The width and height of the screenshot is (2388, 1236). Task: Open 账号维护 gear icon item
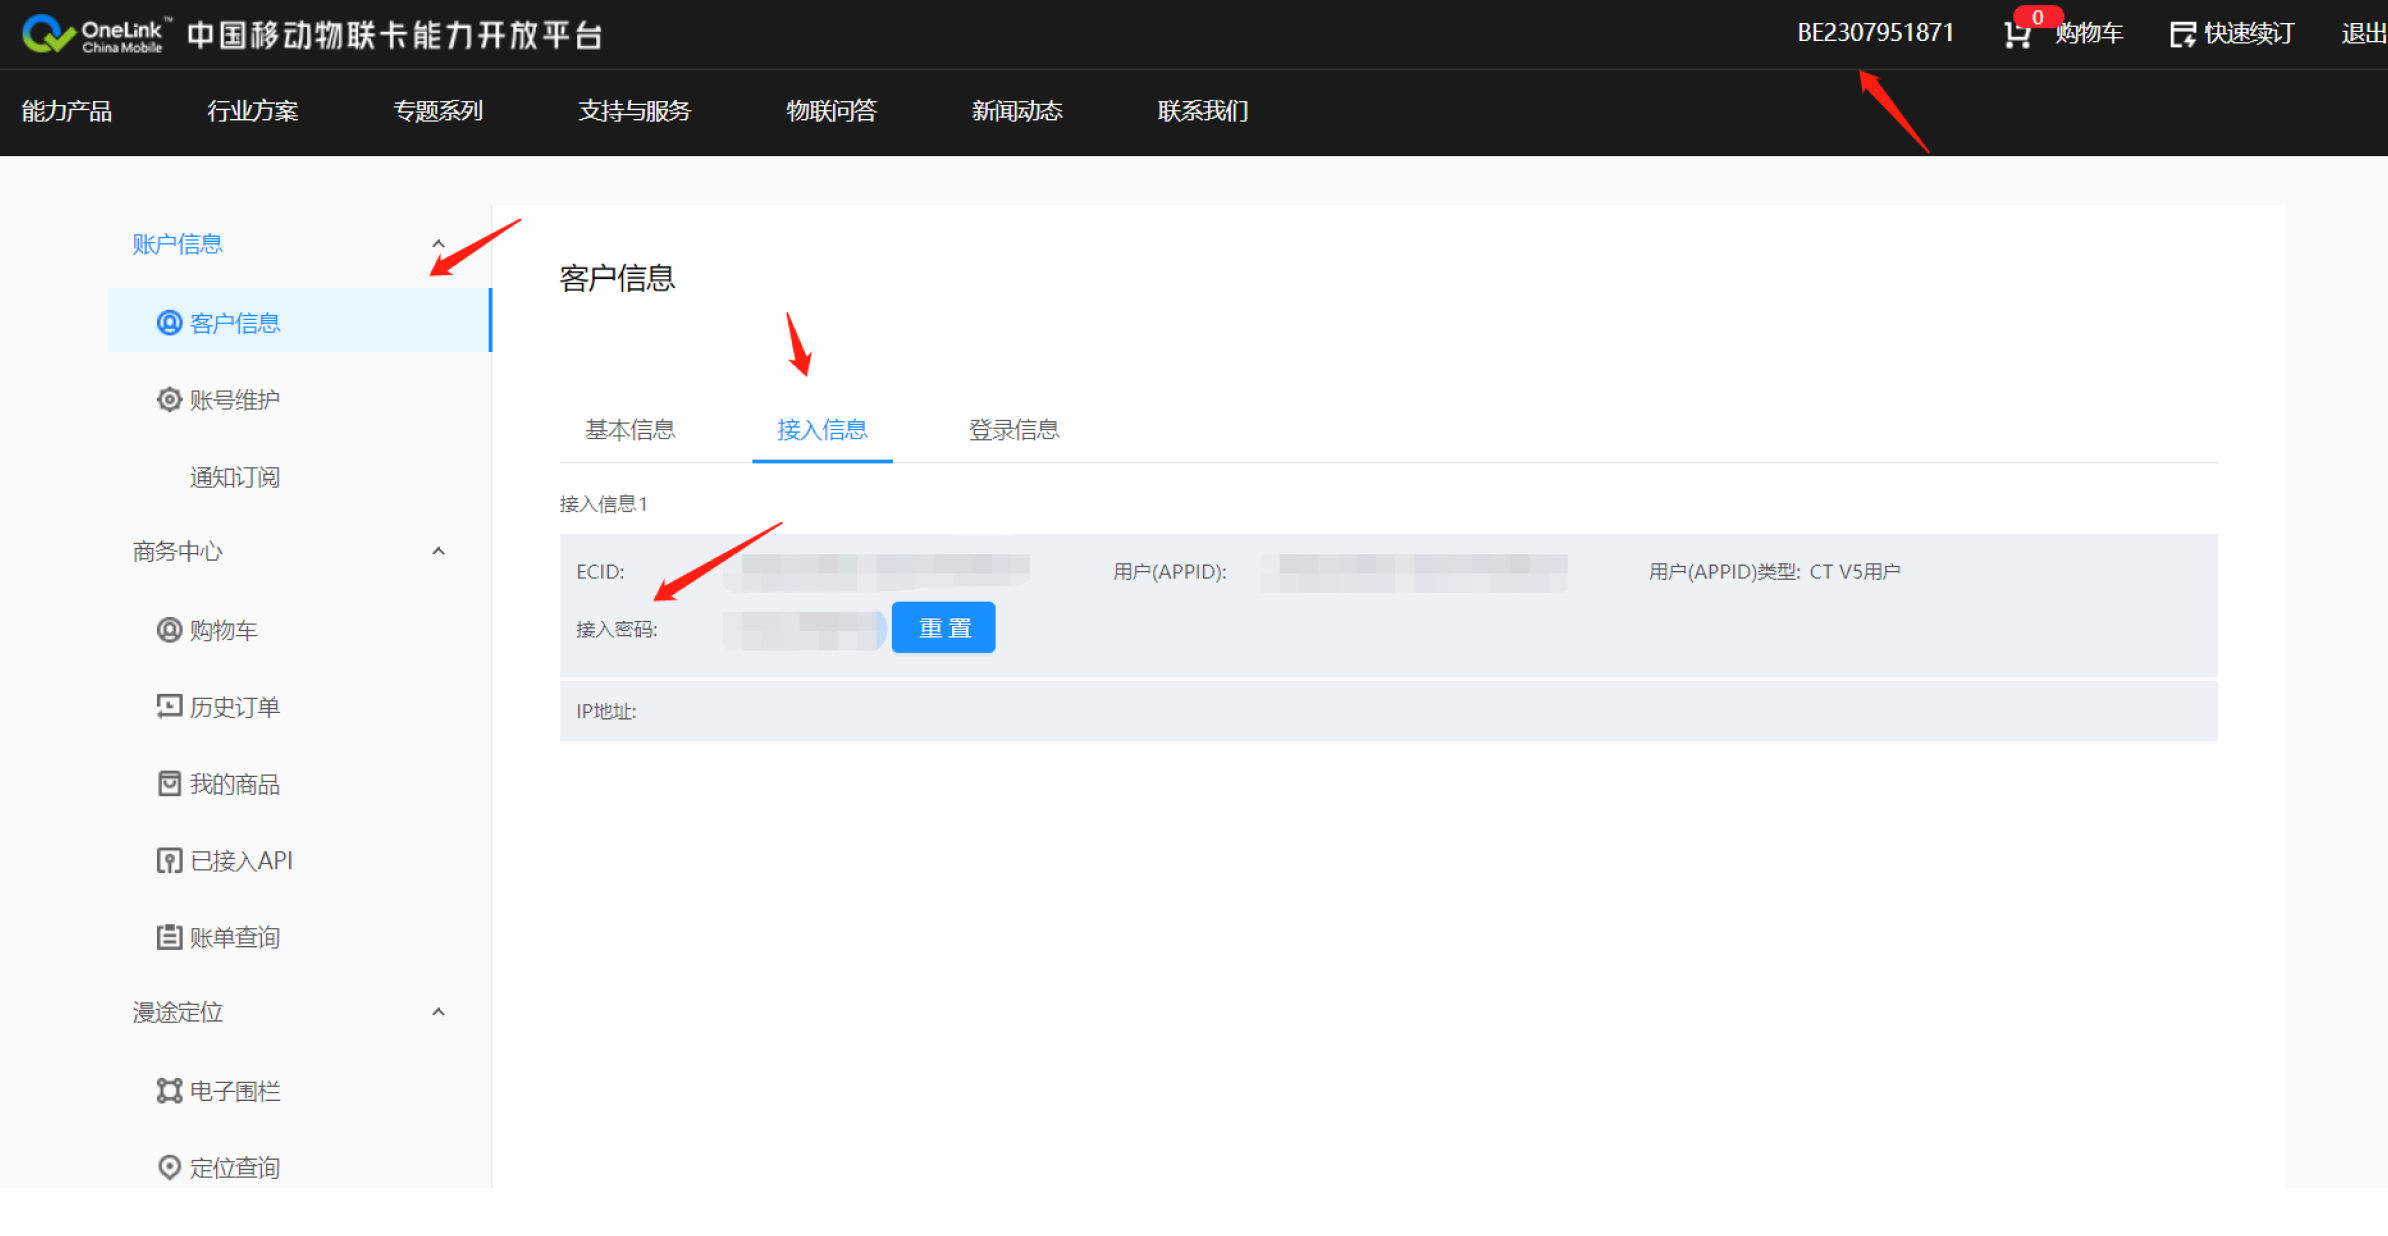coord(169,400)
